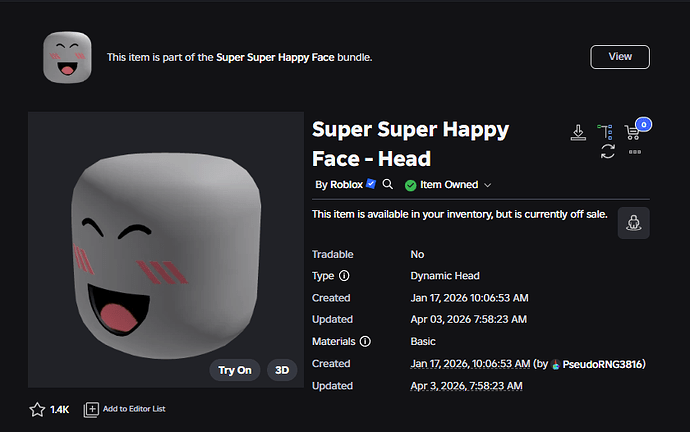Click the green Item Owned checkmark
Image resolution: width=690 pixels, height=432 pixels.
[411, 186]
